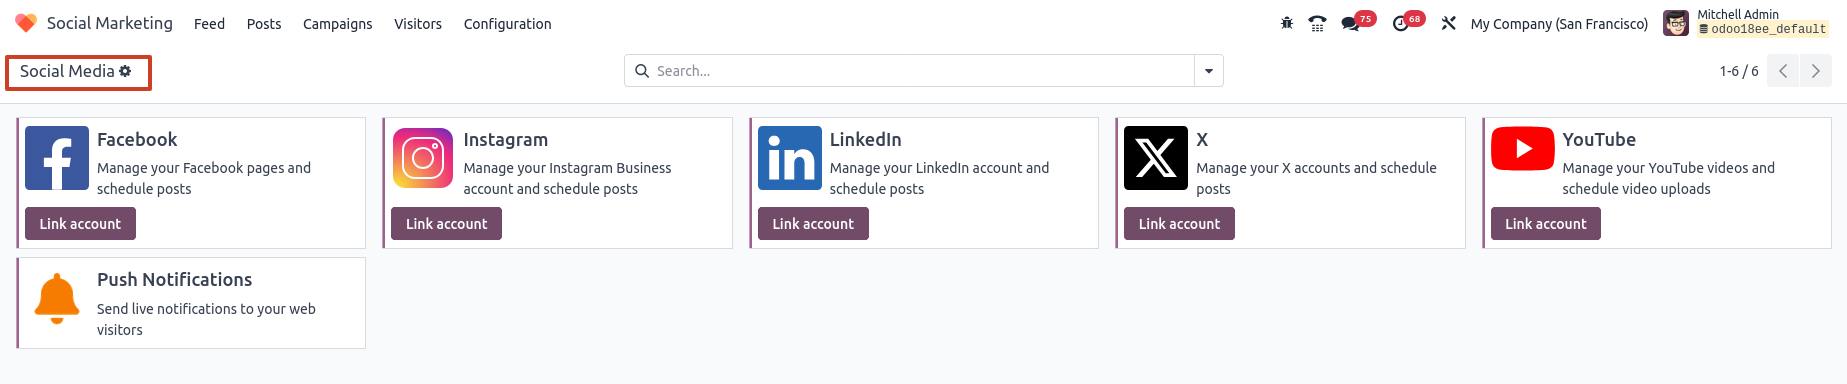Go to the next page arrow
Screen dimensions: 1847x384
coord(1815,71)
